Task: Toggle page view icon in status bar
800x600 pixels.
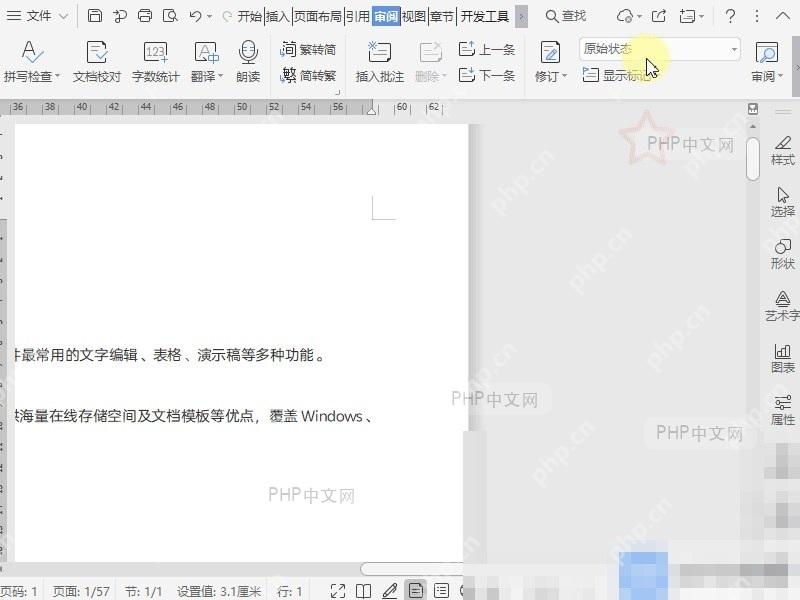Action: click(x=416, y=591)
